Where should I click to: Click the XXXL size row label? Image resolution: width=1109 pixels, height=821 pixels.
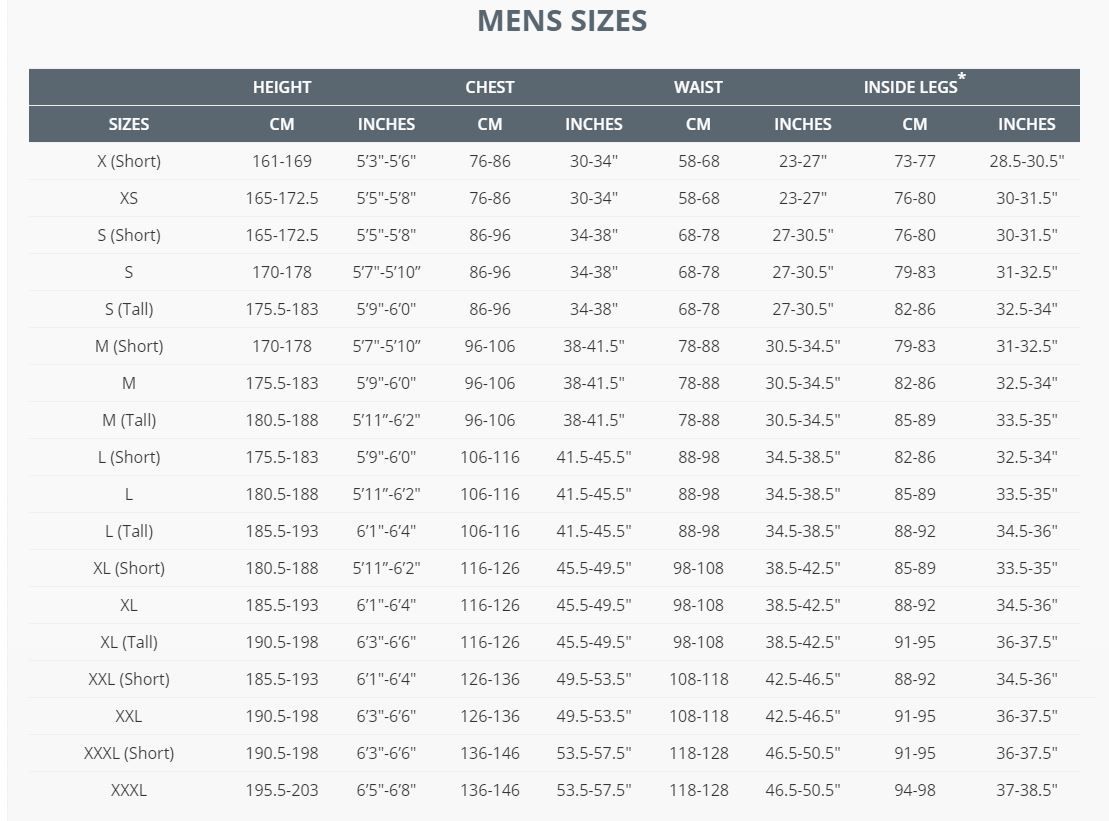[x=129, y=790]
